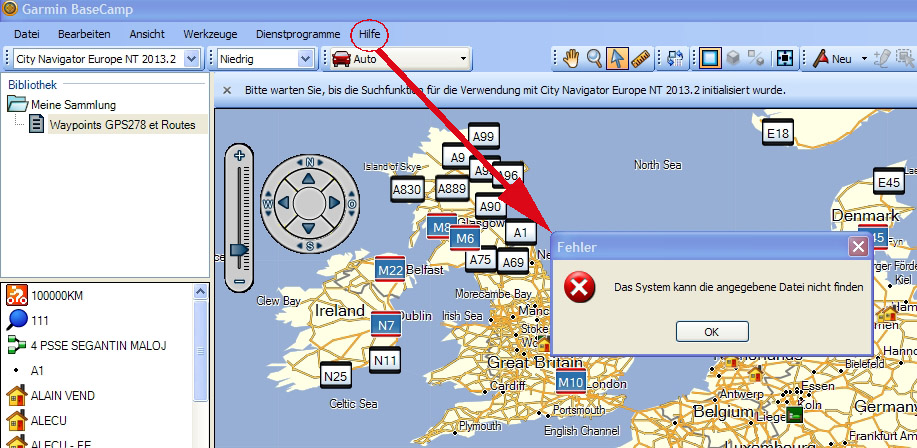
Task: Switch to 3D cube map view
Action: (x=733, y=58)
